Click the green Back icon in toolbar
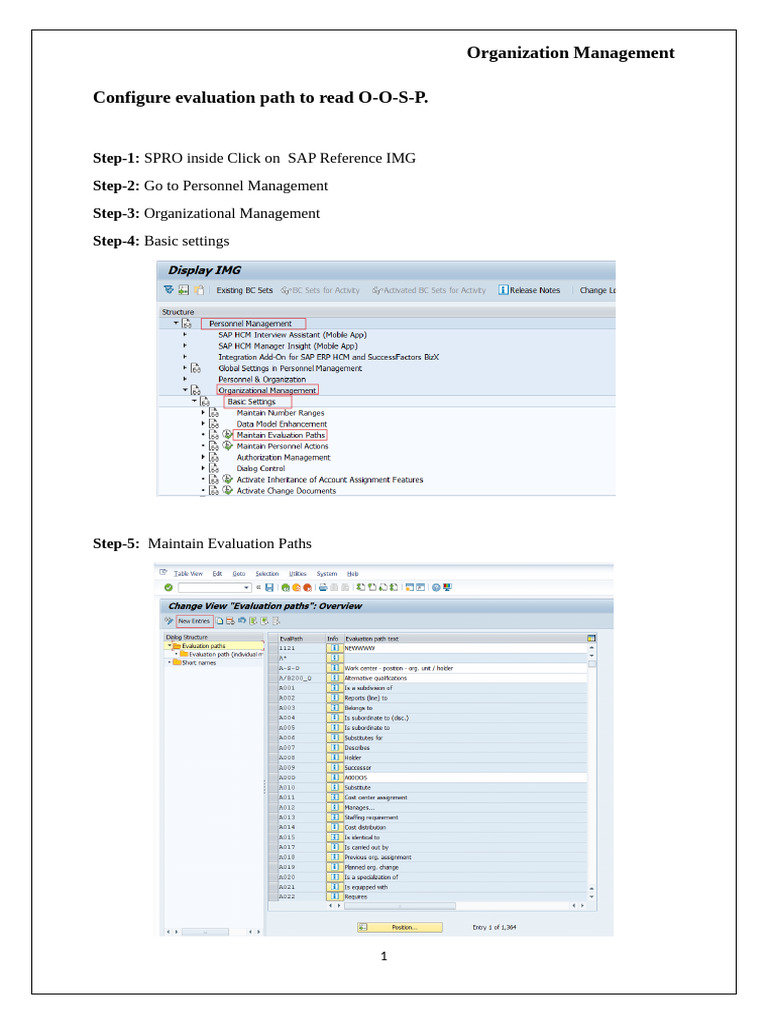Viewport: 768px width, 1024px height. point(286,587)
